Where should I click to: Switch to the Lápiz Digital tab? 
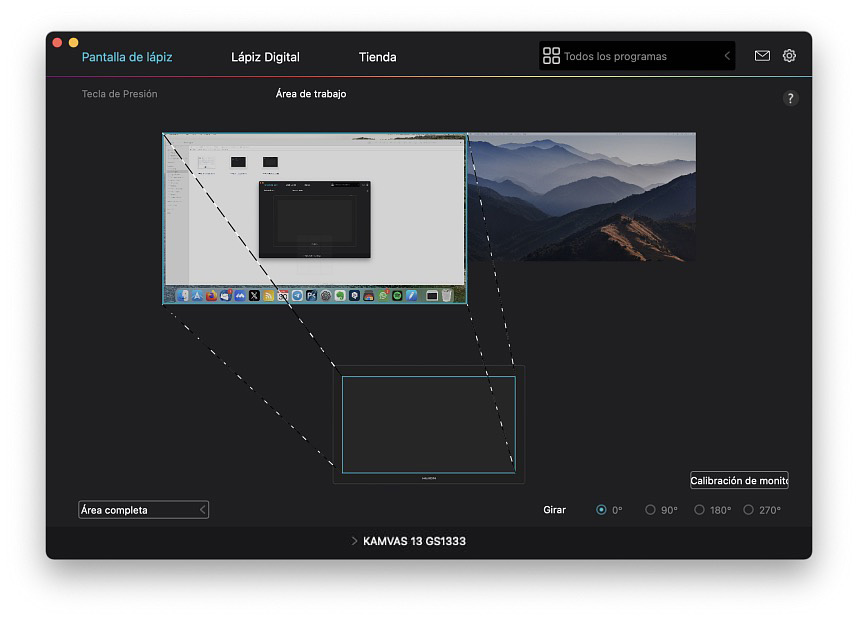click(265, 57)
